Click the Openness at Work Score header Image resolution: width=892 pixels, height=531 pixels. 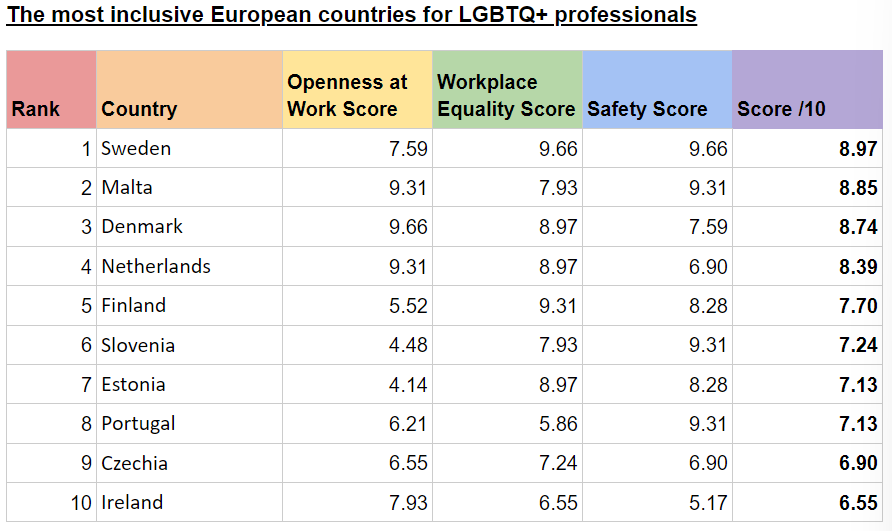point(347,96)
